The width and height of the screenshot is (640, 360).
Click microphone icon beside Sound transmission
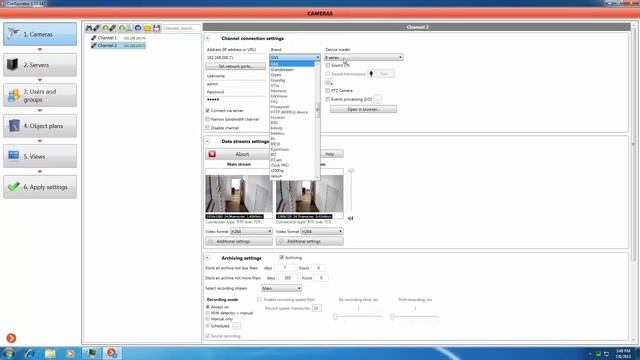click(371, 74)
